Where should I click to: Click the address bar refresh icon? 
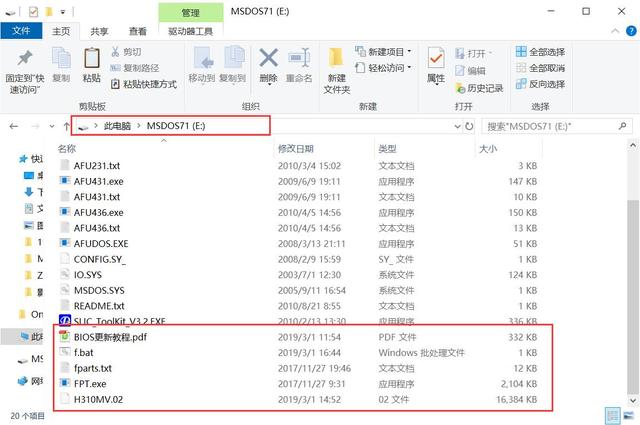469,126
